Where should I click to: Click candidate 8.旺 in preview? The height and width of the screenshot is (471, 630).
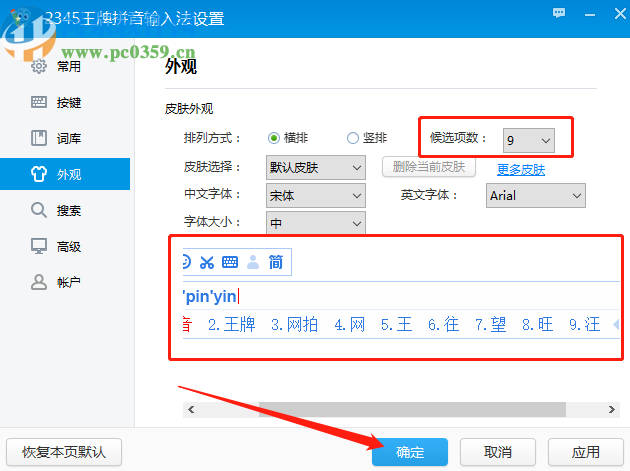[537, 324]
